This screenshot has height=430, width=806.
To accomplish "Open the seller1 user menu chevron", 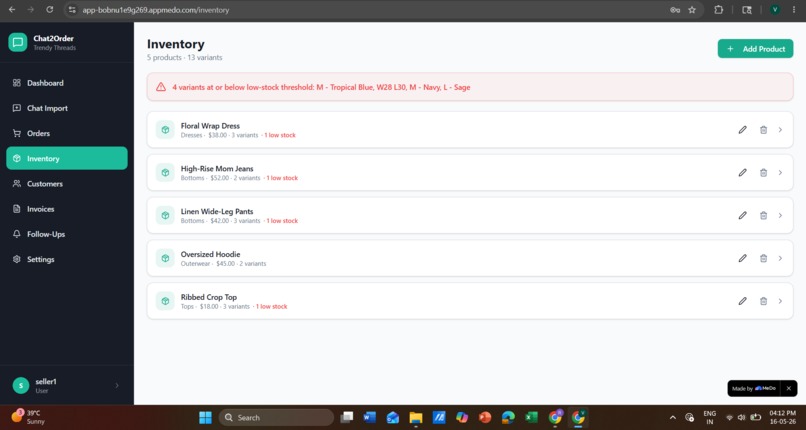I will coord(117,385).
